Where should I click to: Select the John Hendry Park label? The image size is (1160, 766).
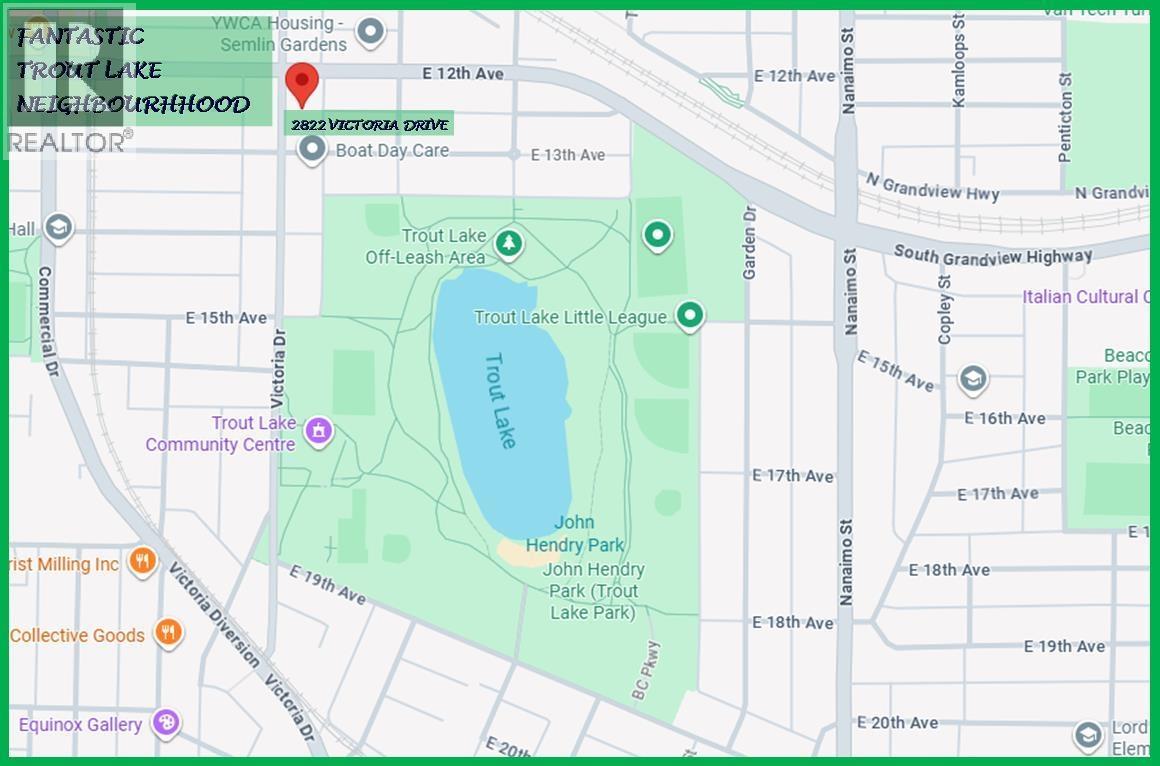pyautogui.click(x=574, y=533)
